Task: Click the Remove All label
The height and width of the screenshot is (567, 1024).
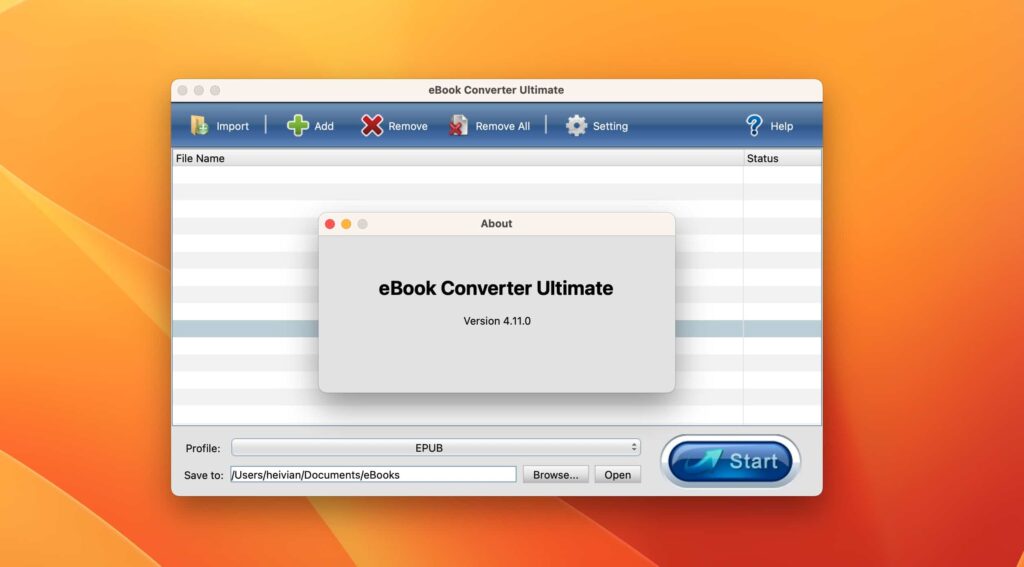Action: pyautogui.click(x=503, y=126)
